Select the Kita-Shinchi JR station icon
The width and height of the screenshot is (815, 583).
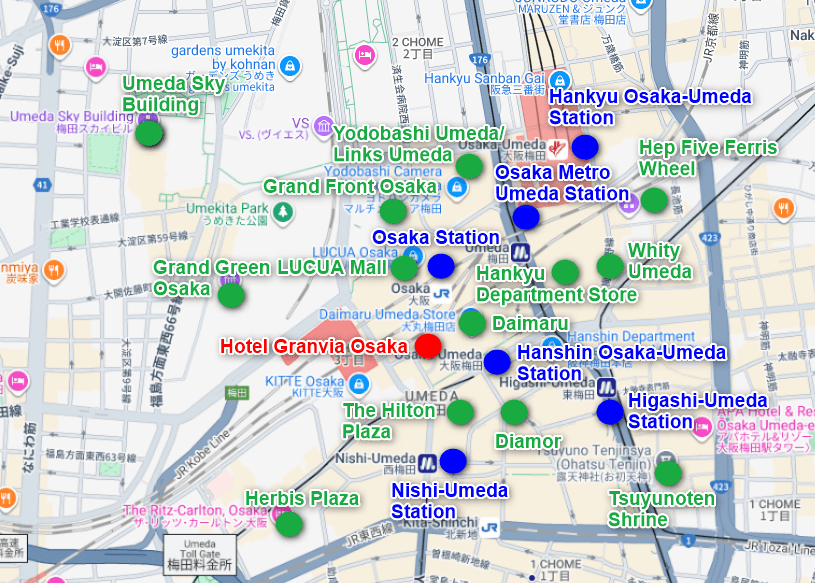point(489,528)
